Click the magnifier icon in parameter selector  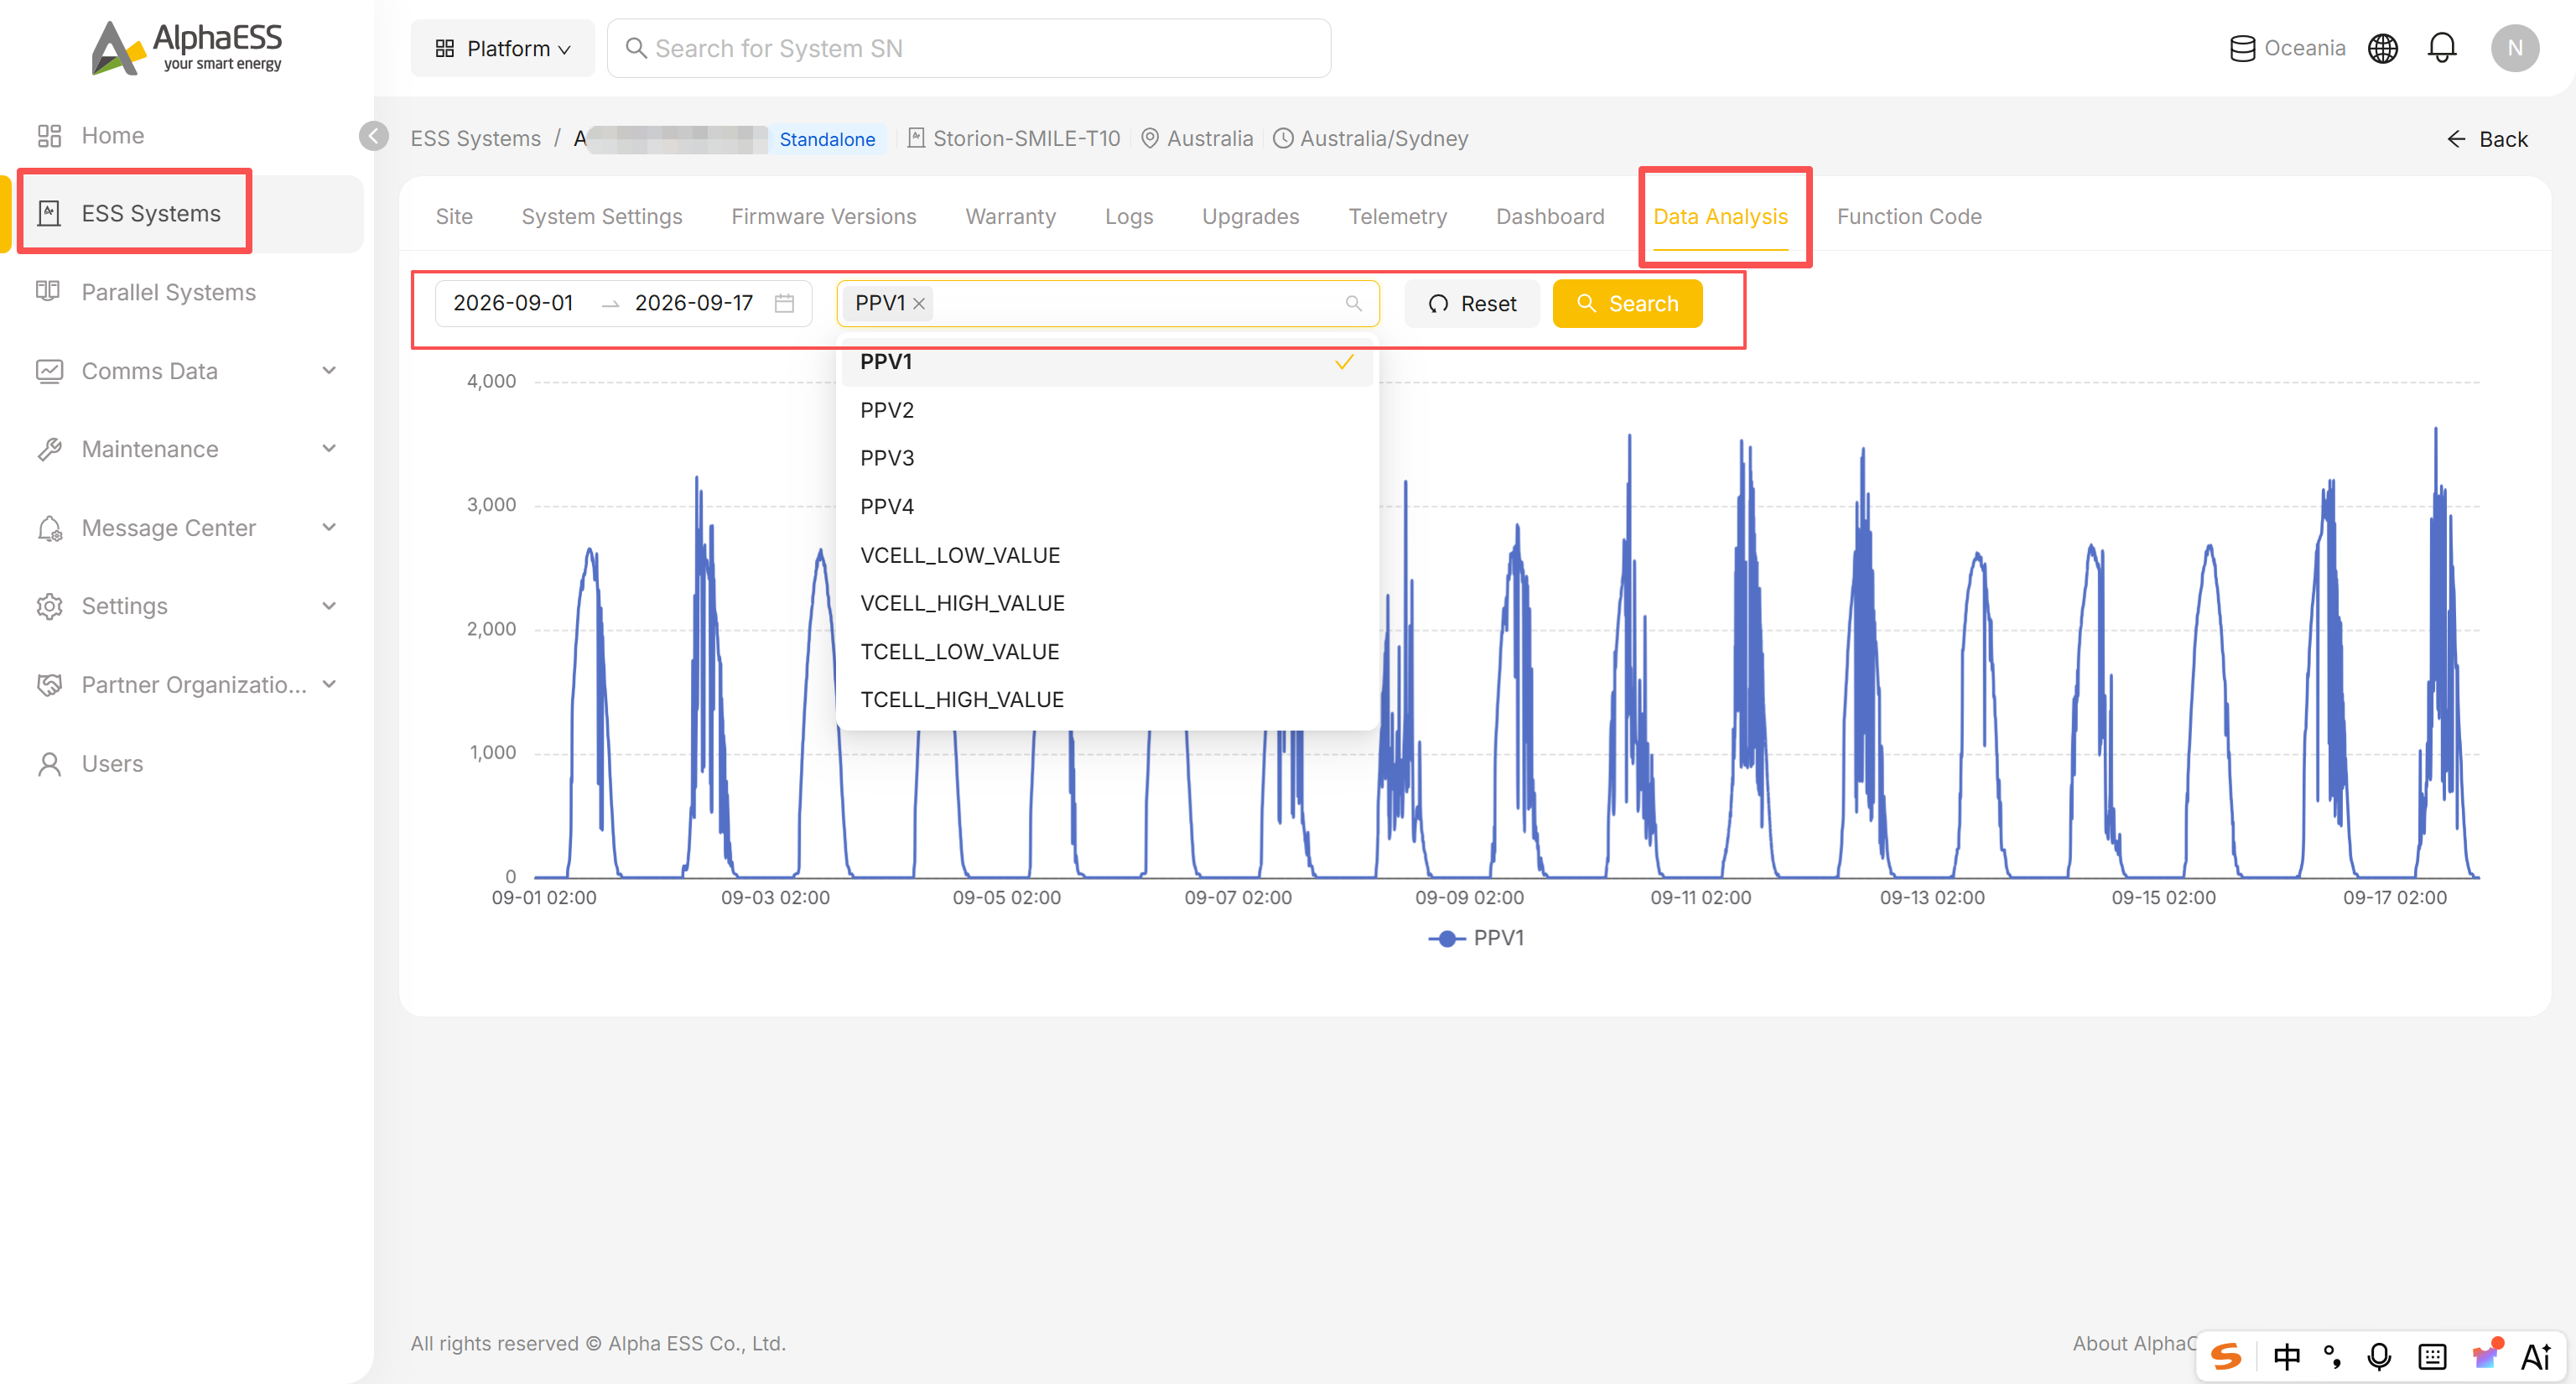point(1353,303)
